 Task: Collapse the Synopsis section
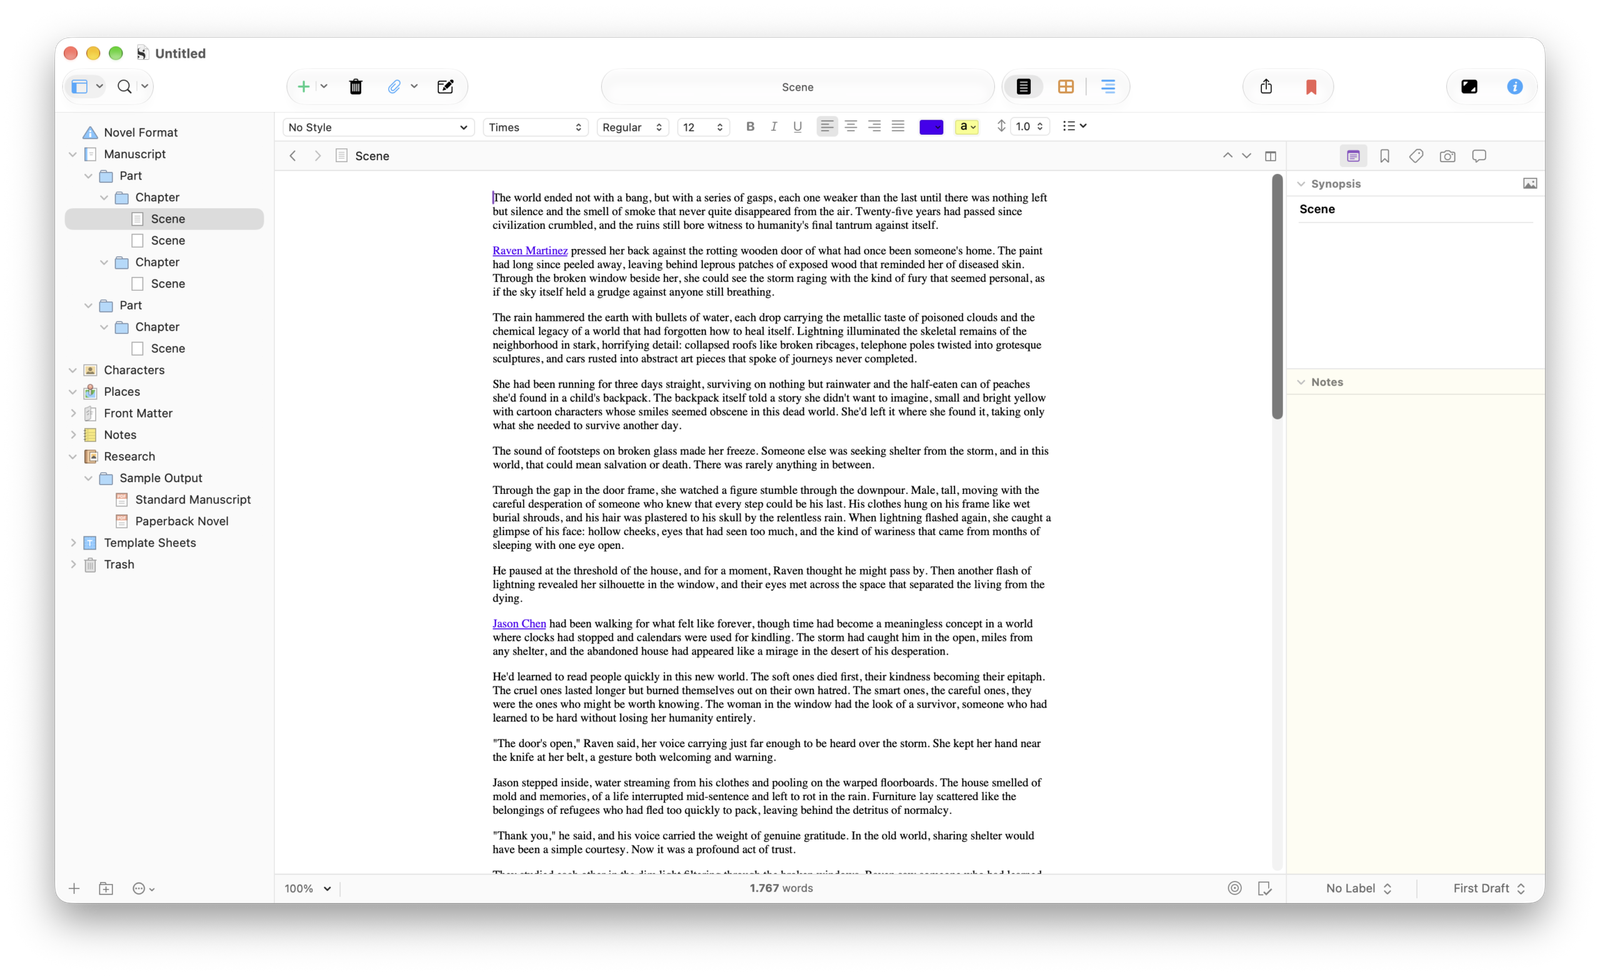(x=1301, y=184)
